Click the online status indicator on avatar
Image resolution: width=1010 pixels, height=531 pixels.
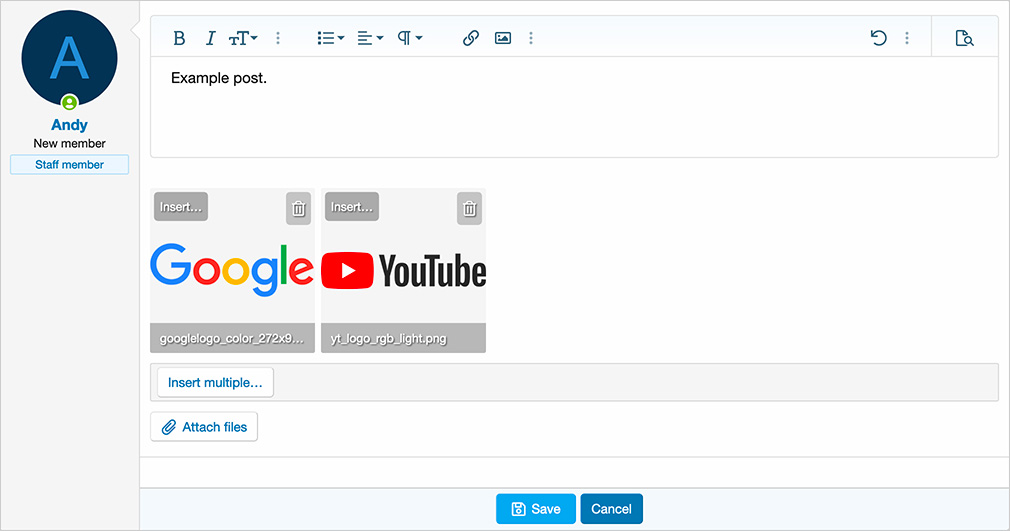[70, 102]
